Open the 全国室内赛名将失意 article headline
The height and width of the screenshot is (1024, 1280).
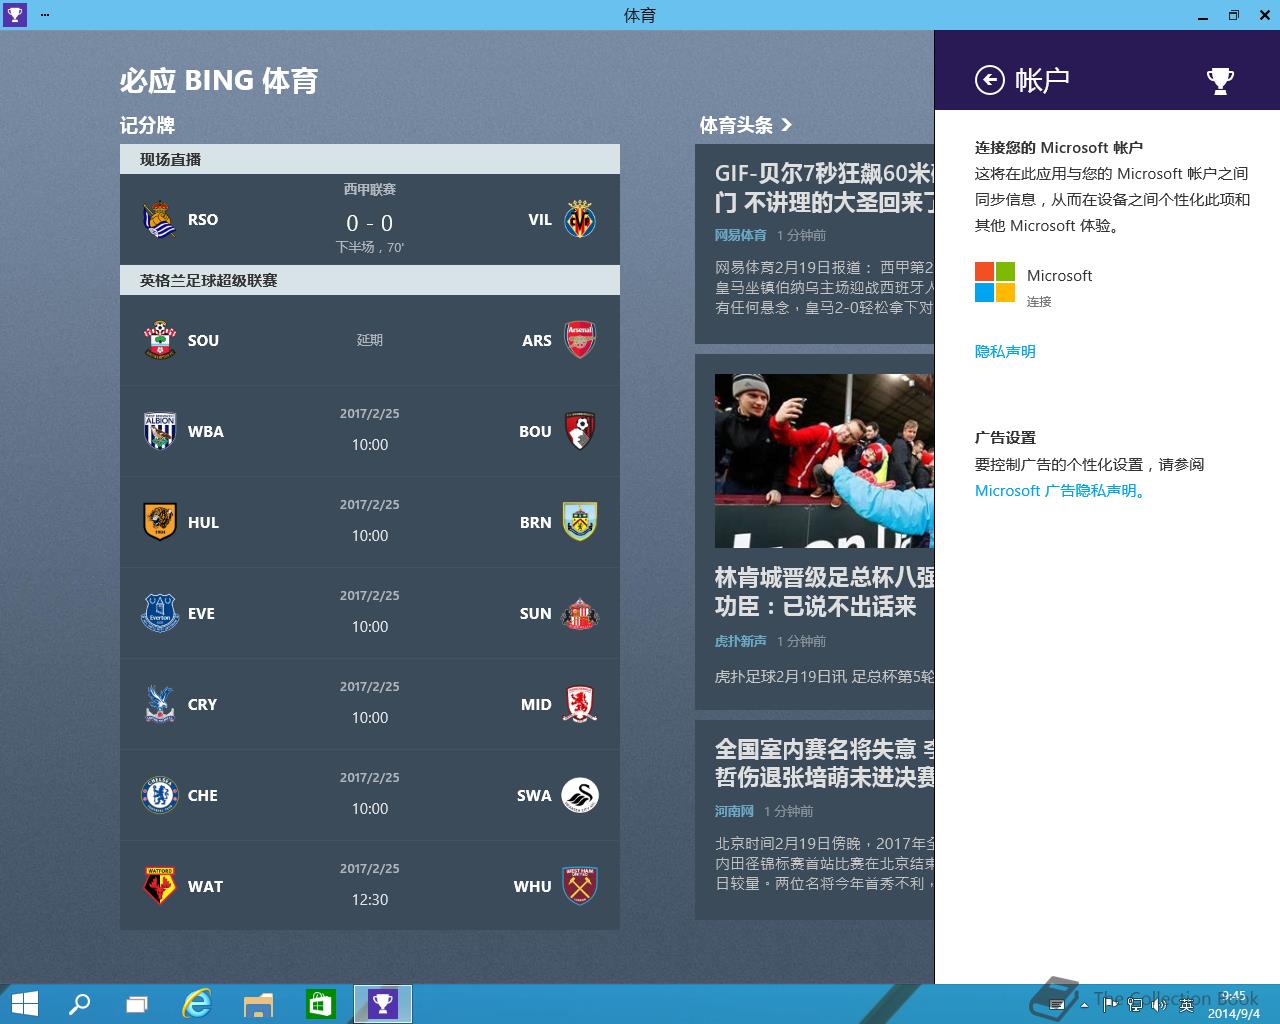[824, 763]
